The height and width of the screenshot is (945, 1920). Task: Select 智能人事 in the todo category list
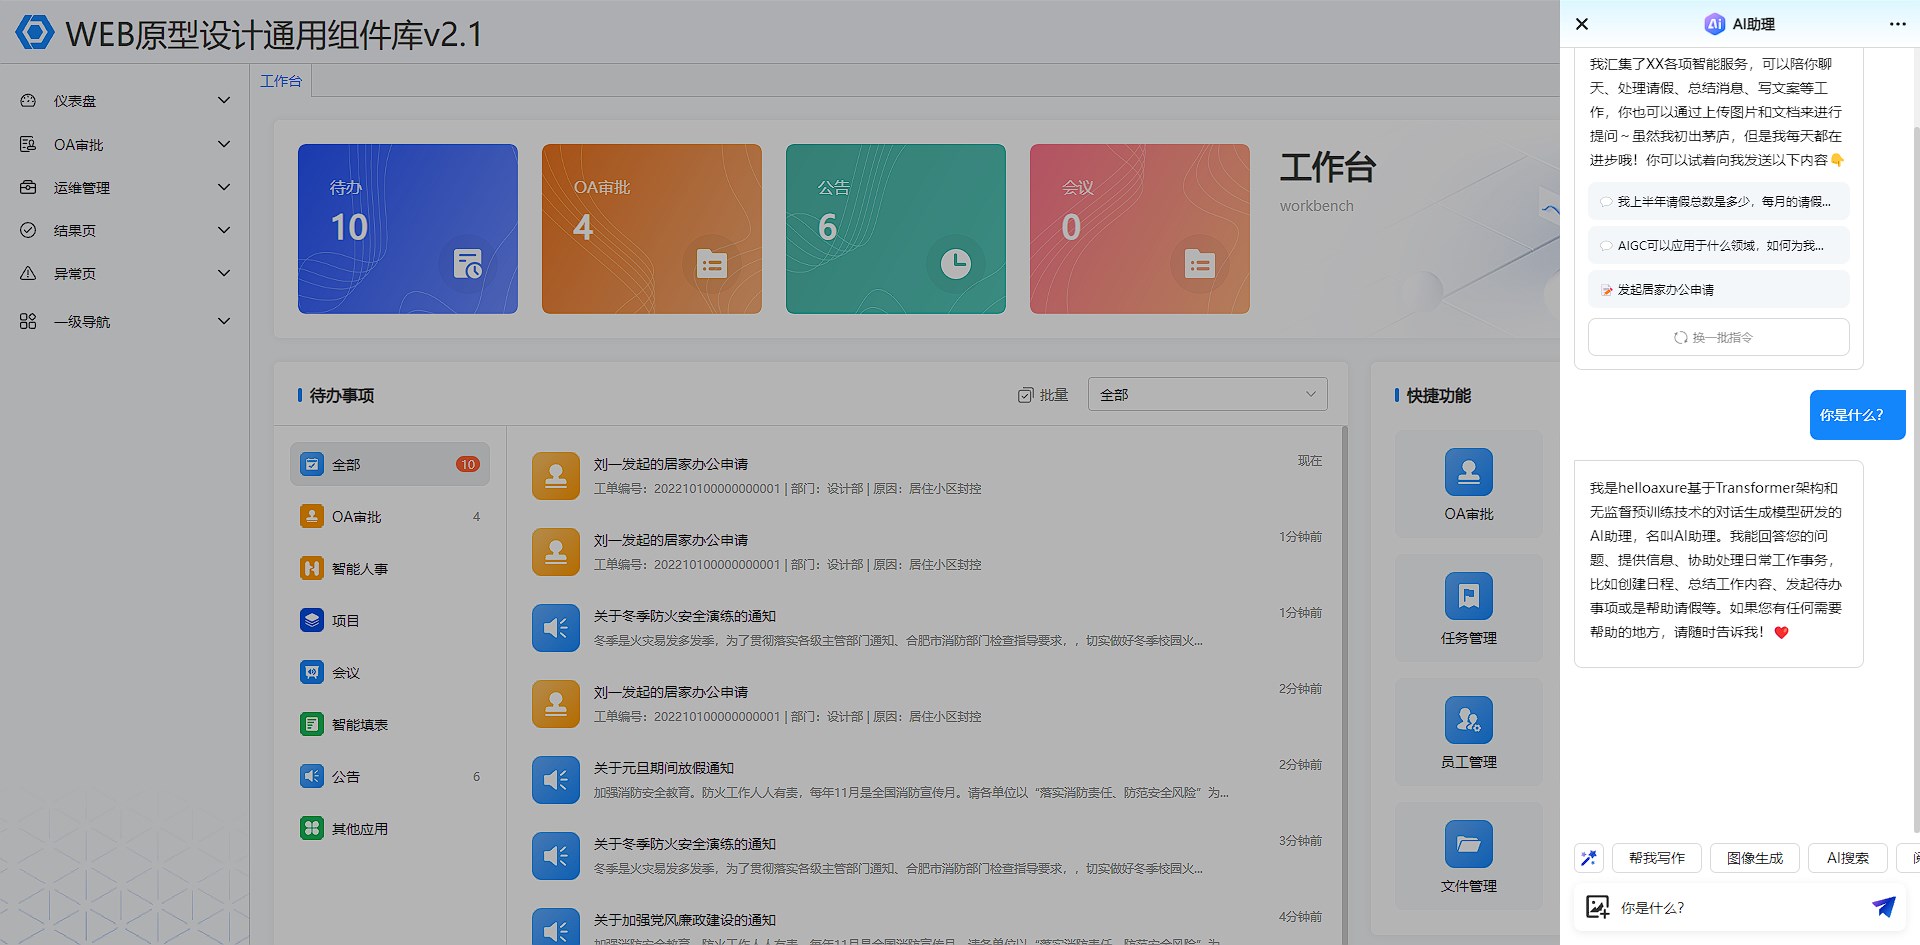coord(359,569)
